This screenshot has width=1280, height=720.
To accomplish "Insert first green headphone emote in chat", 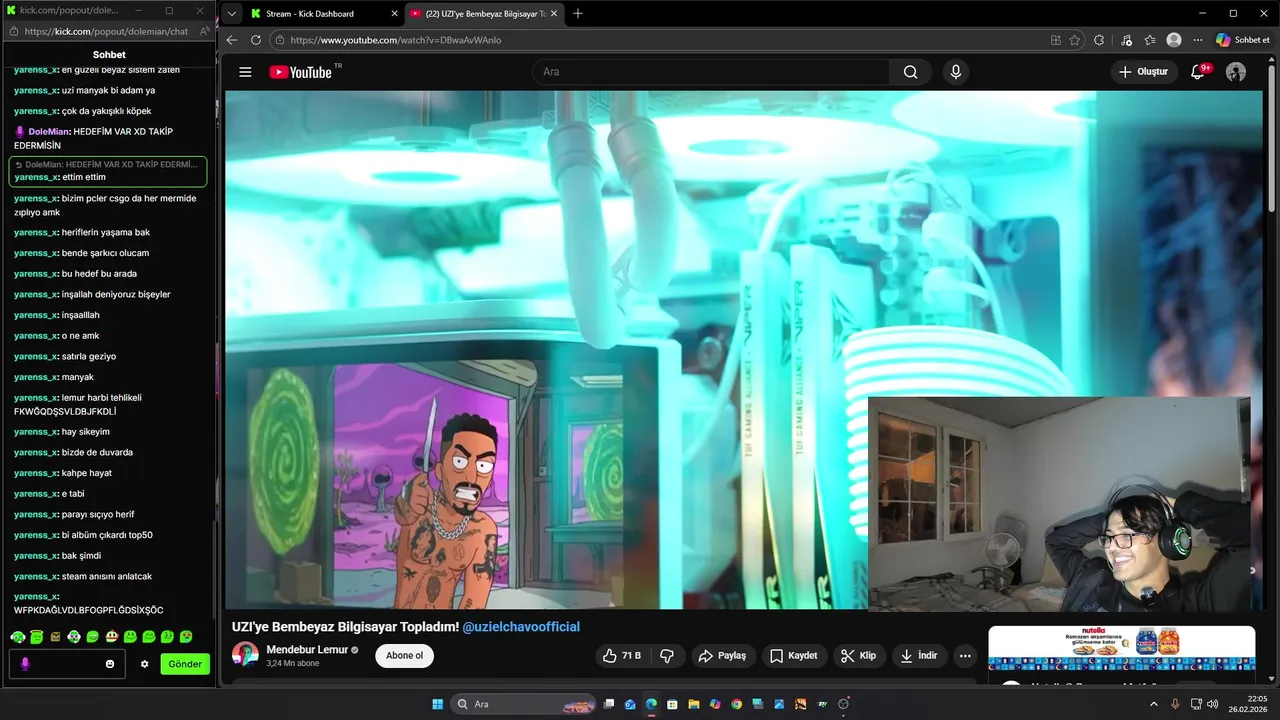I will click(17, 637).
